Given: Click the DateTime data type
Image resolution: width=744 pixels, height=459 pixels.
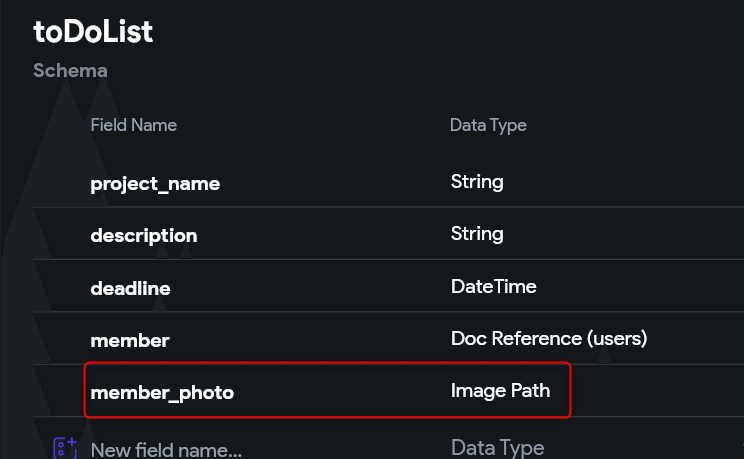Looking at the screenshot, I should (493, 286).
